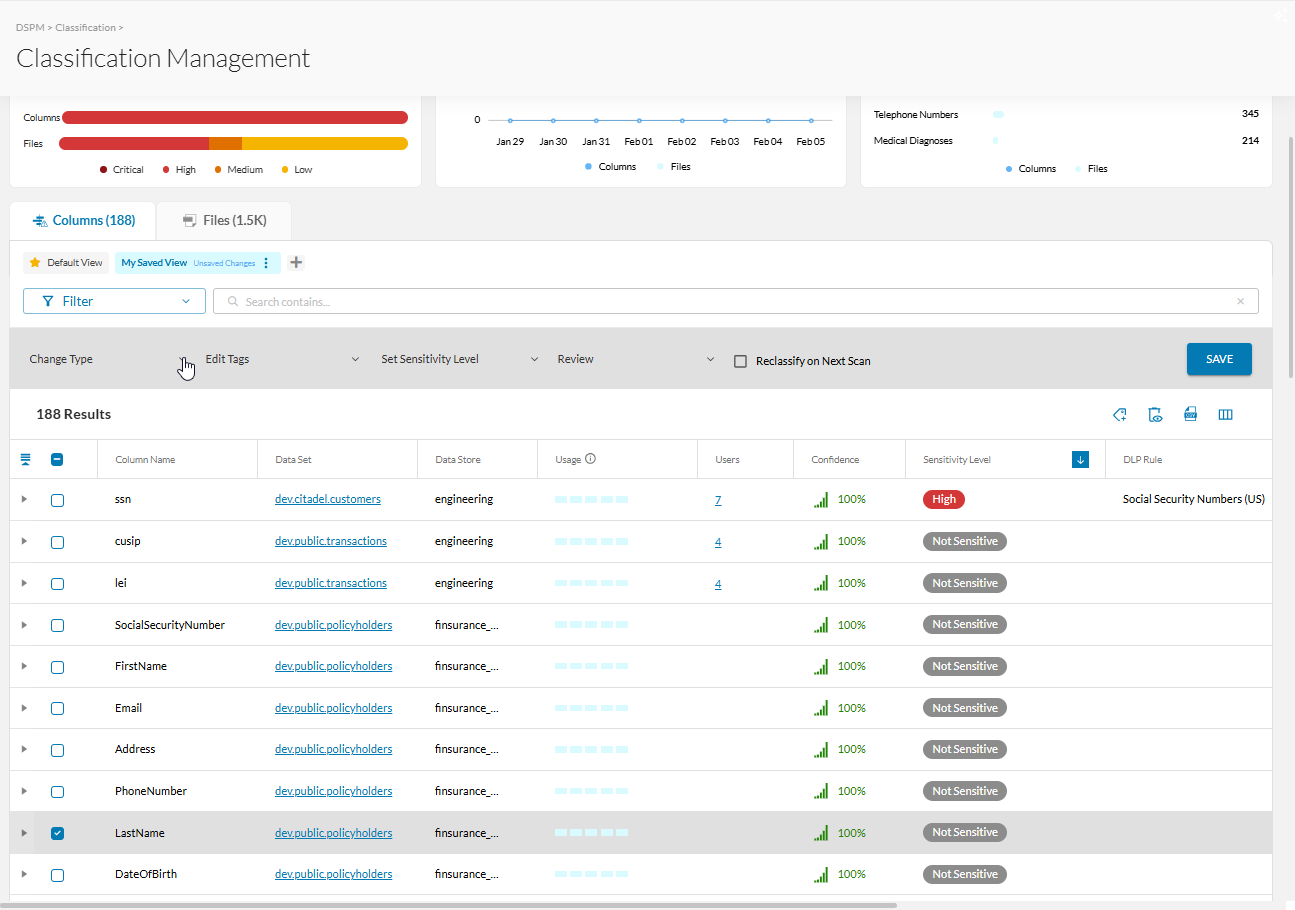Viewport: 1295px width, 910px height.
Task: Open the Set Sensitivity Level dropdown
Action: 460,359
